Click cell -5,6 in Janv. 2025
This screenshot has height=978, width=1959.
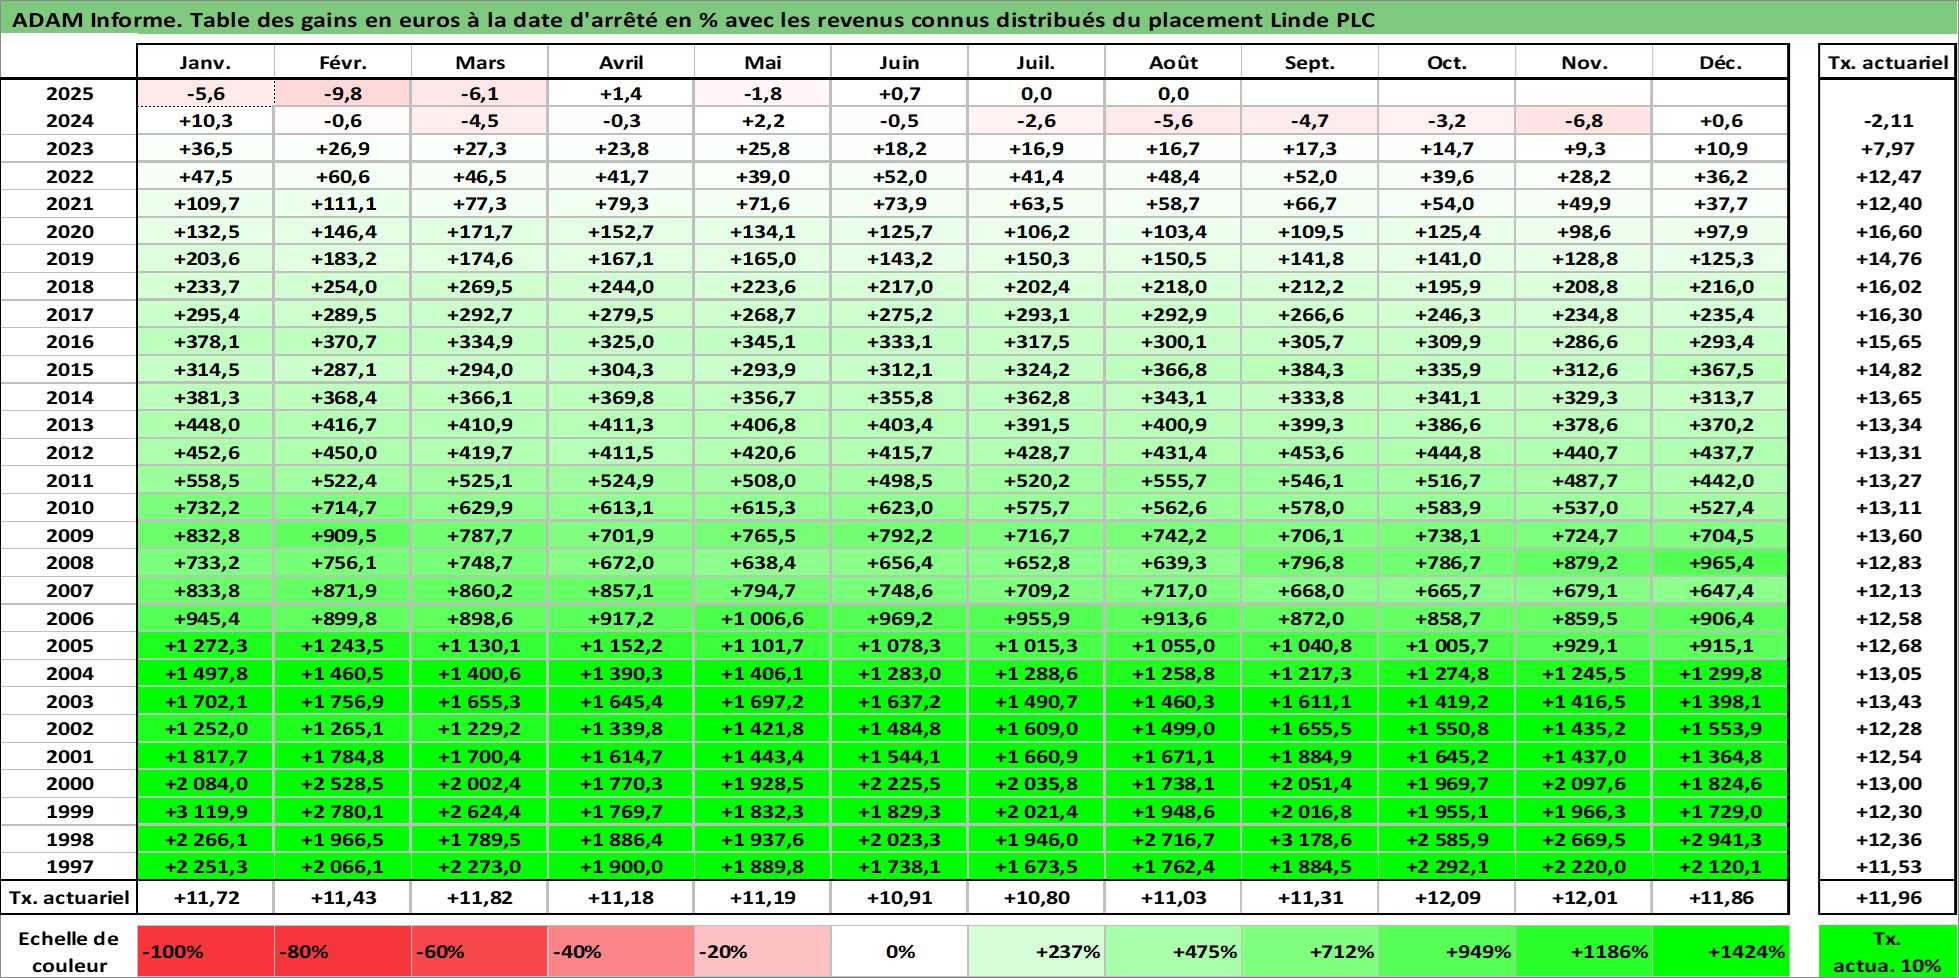[x=205, y=94]
